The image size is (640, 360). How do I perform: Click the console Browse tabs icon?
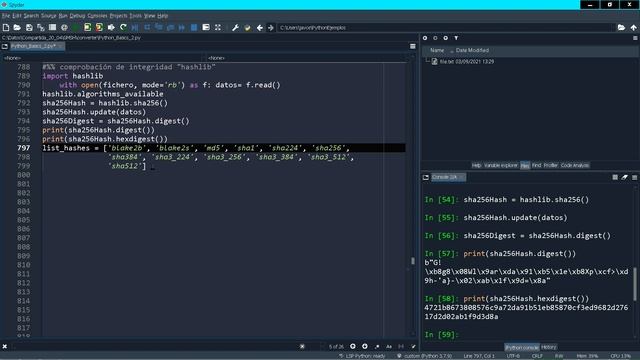pyautogui.click(x=426, y=177)
